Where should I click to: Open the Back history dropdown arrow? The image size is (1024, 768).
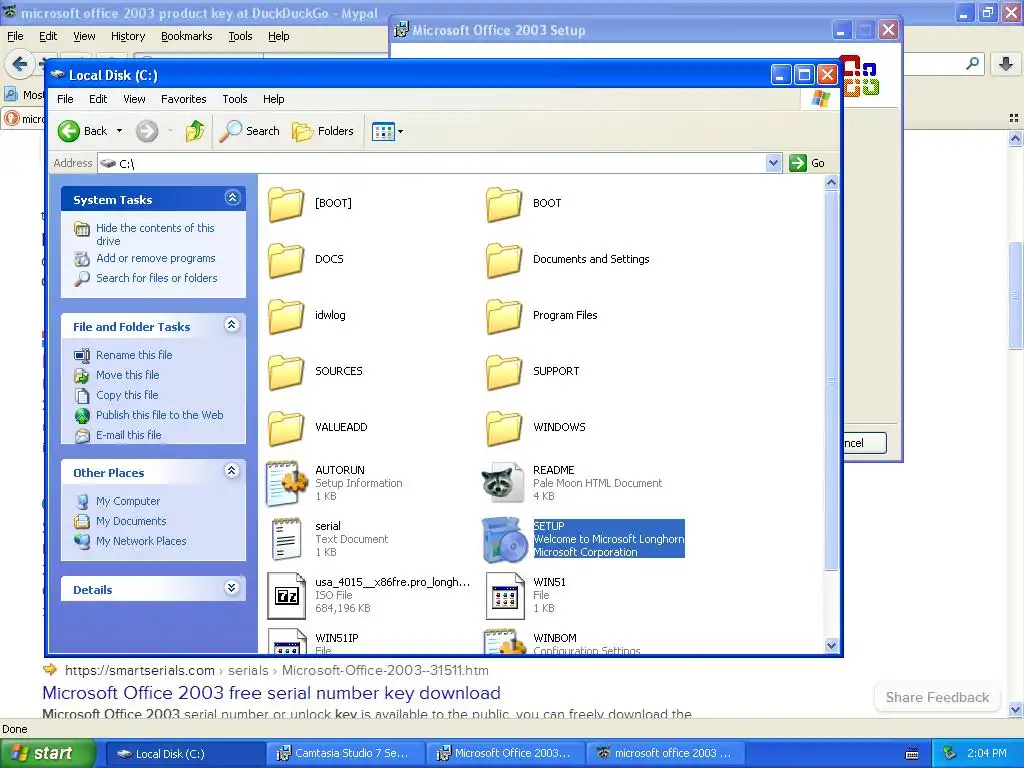tap(120, 131)
